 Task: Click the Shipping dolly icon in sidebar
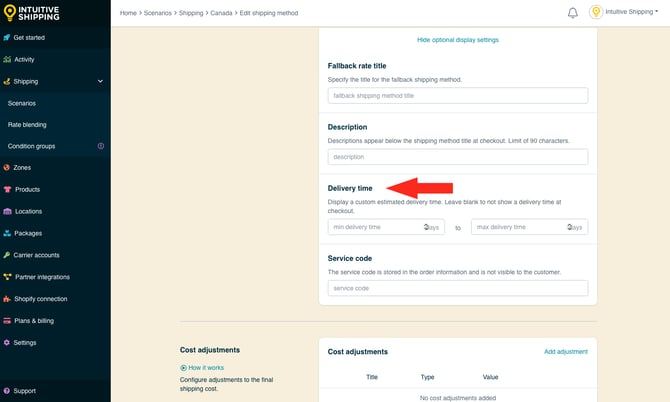click(7, 81)
